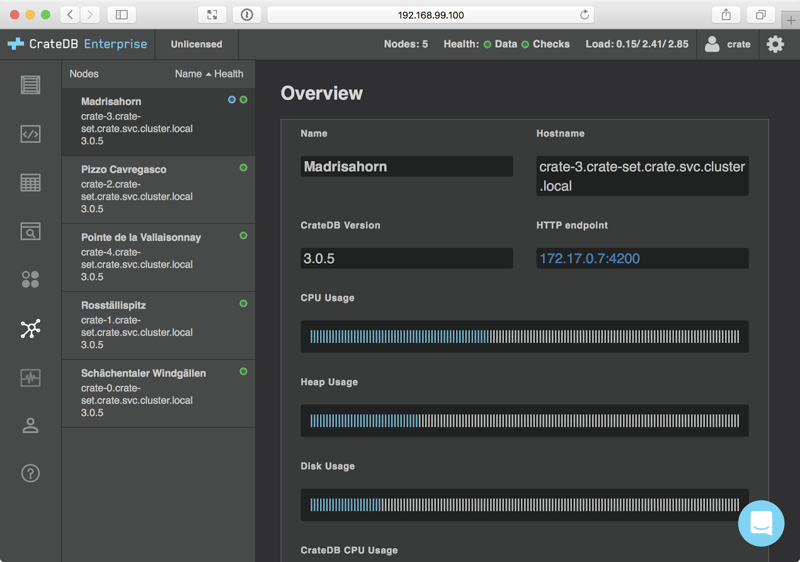Open the settings gear icon
The width and height of the screenshot is (800, 562).
pyautogui.click(x=775, y=44)
